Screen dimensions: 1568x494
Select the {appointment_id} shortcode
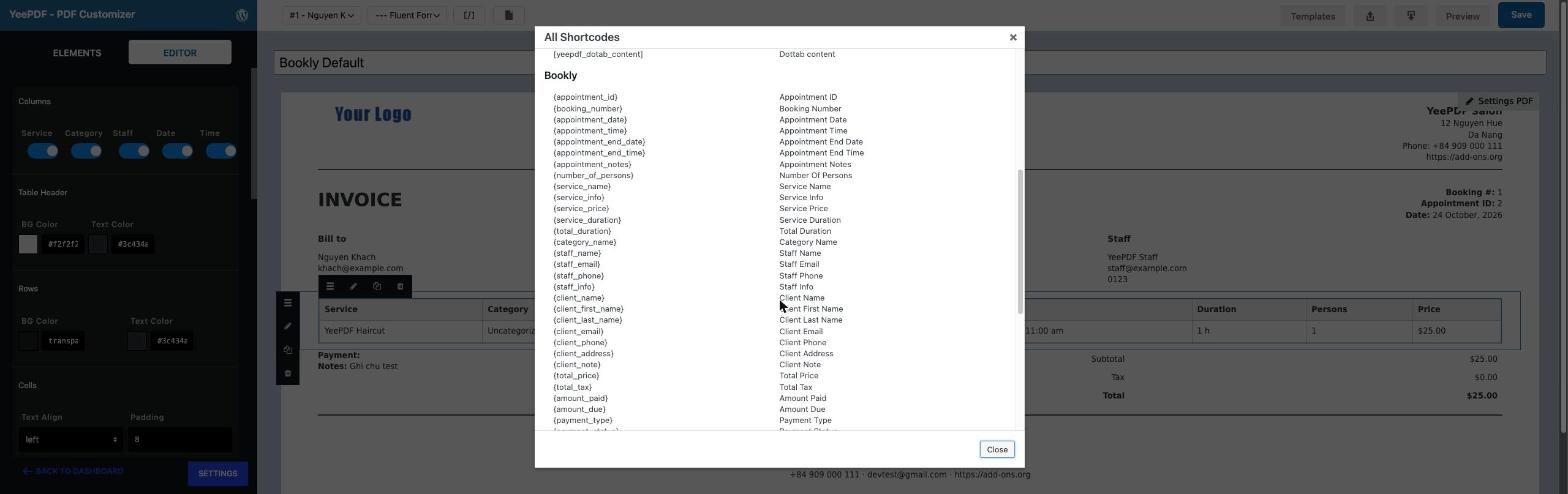pos(585,98)
